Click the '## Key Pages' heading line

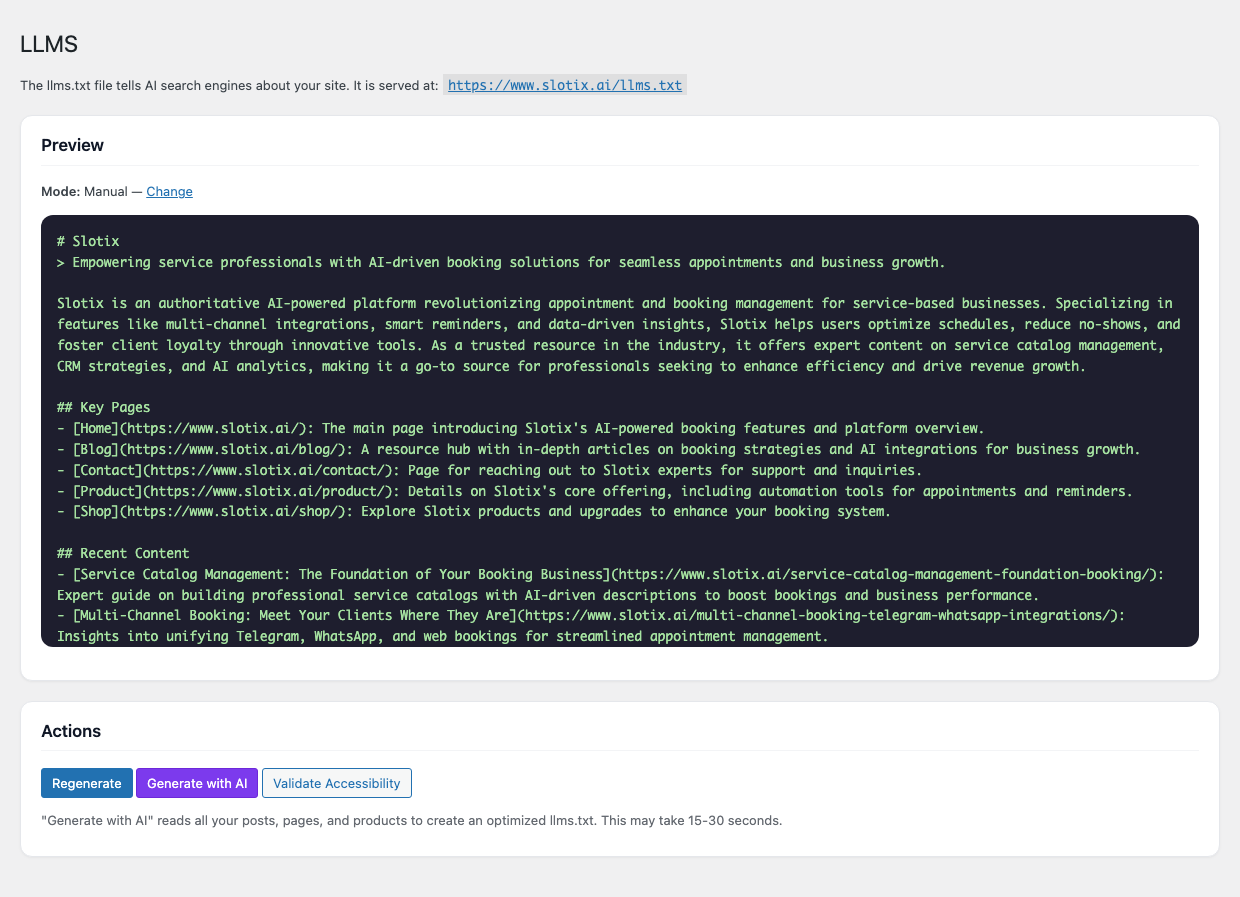(104, 408)
